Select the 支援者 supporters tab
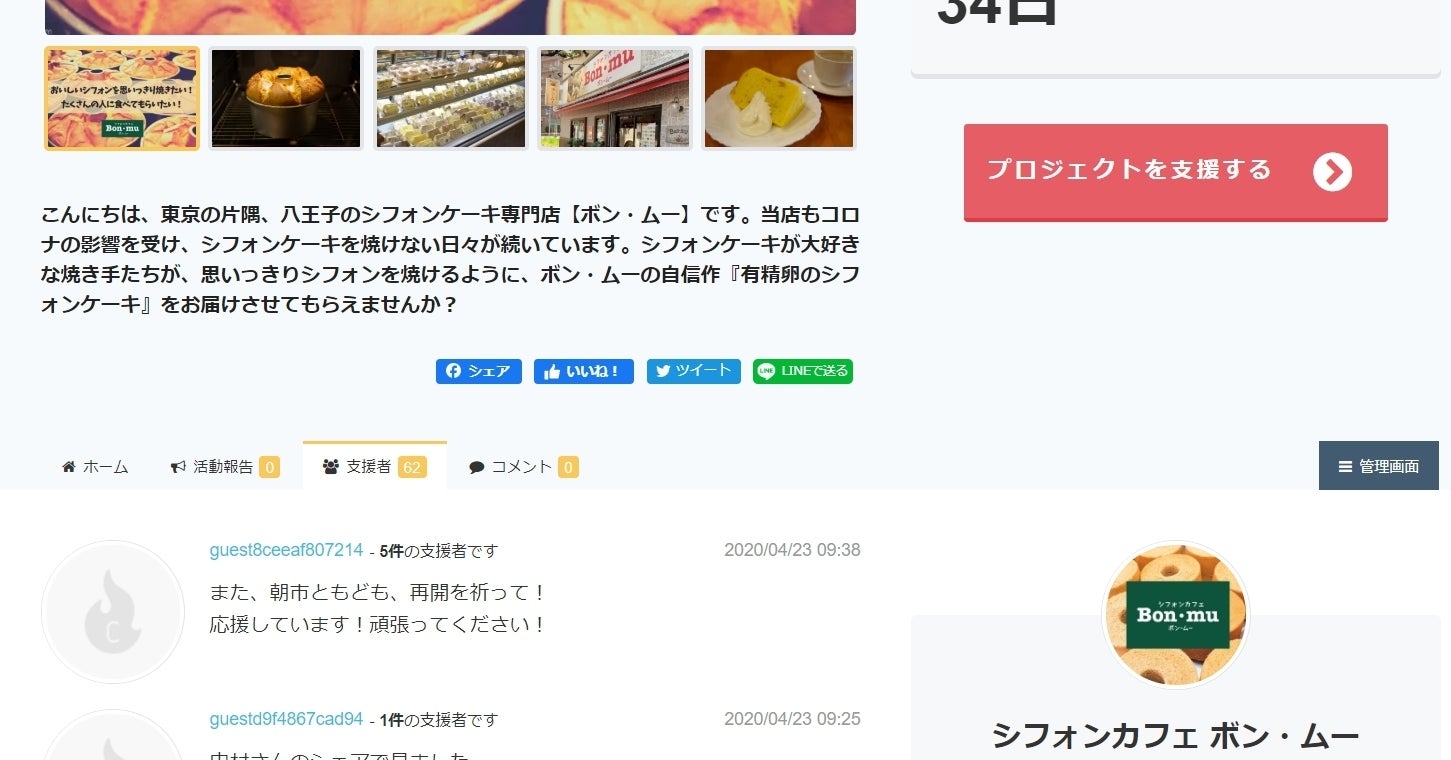Viewport: 1451px width, 760px height. click(374, 466)
